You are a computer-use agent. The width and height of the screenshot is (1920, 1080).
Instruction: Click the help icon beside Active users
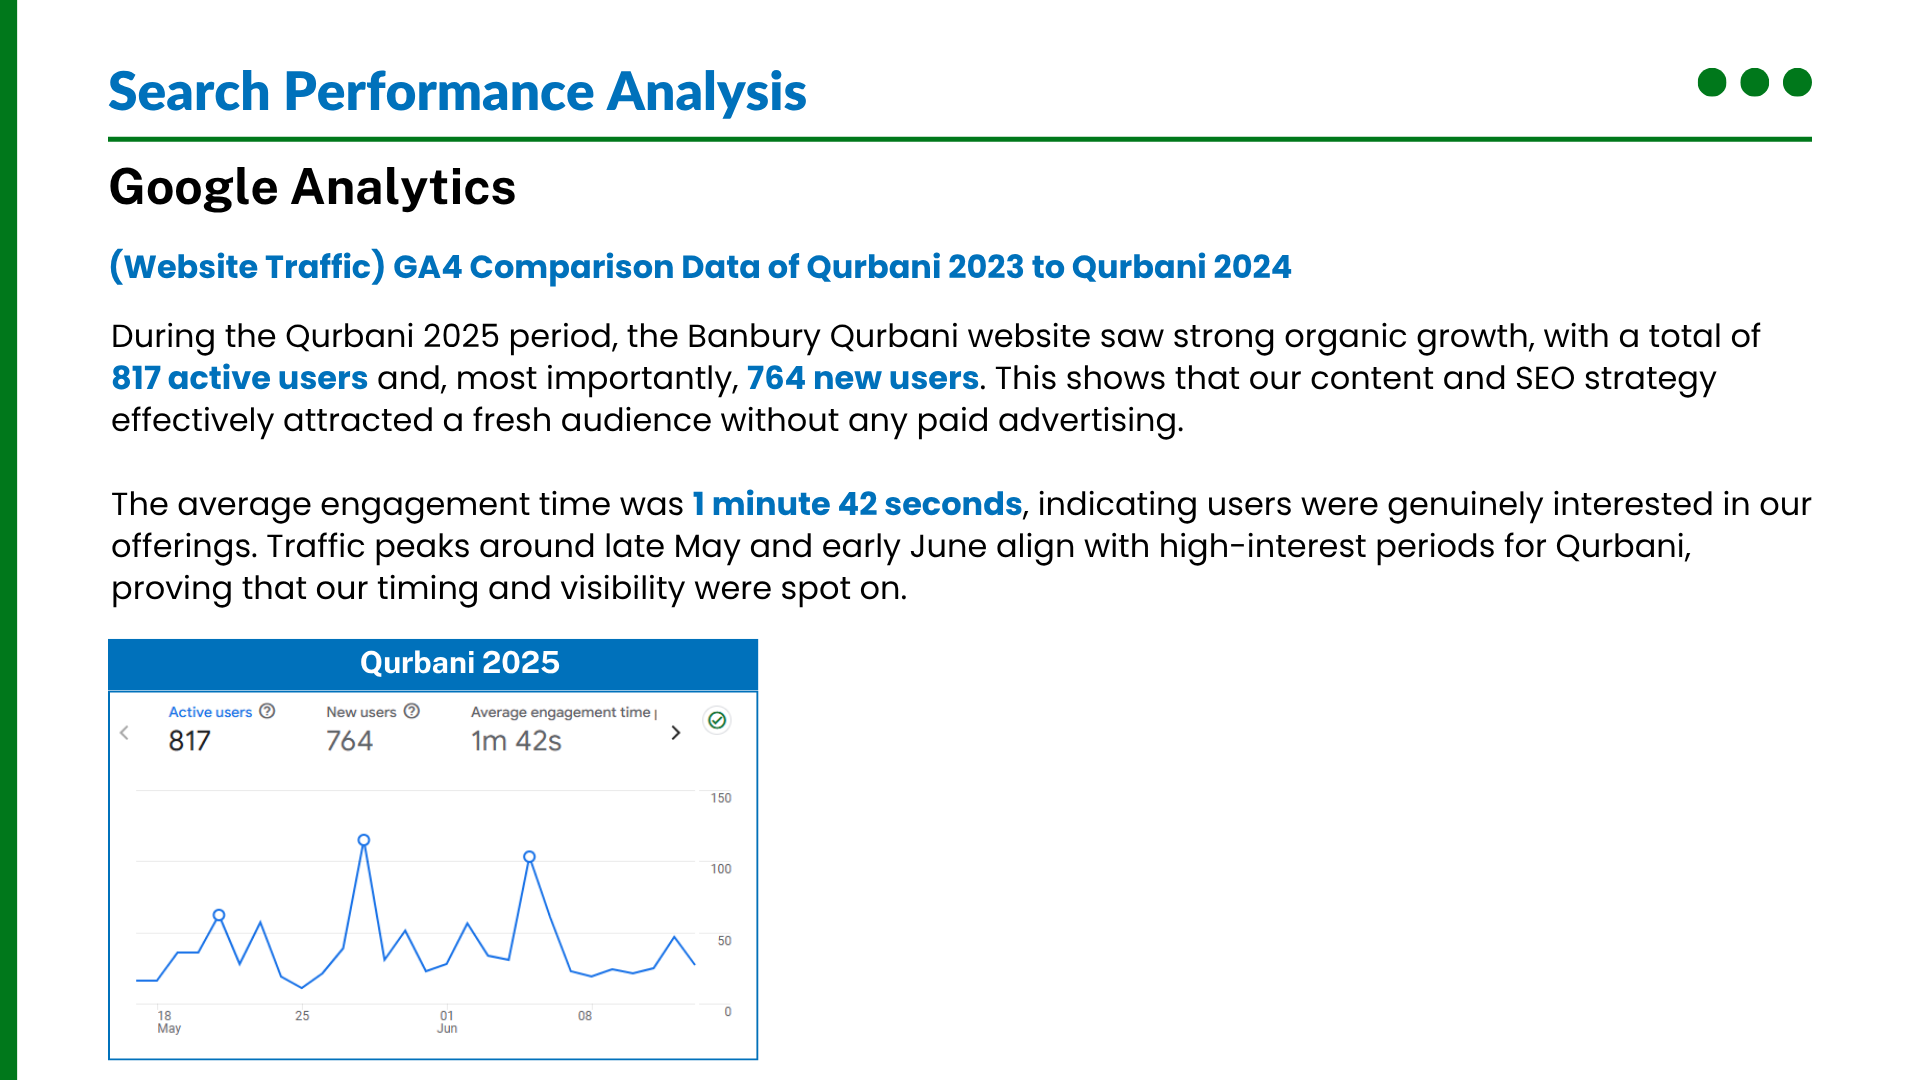(x=267, y=711)
